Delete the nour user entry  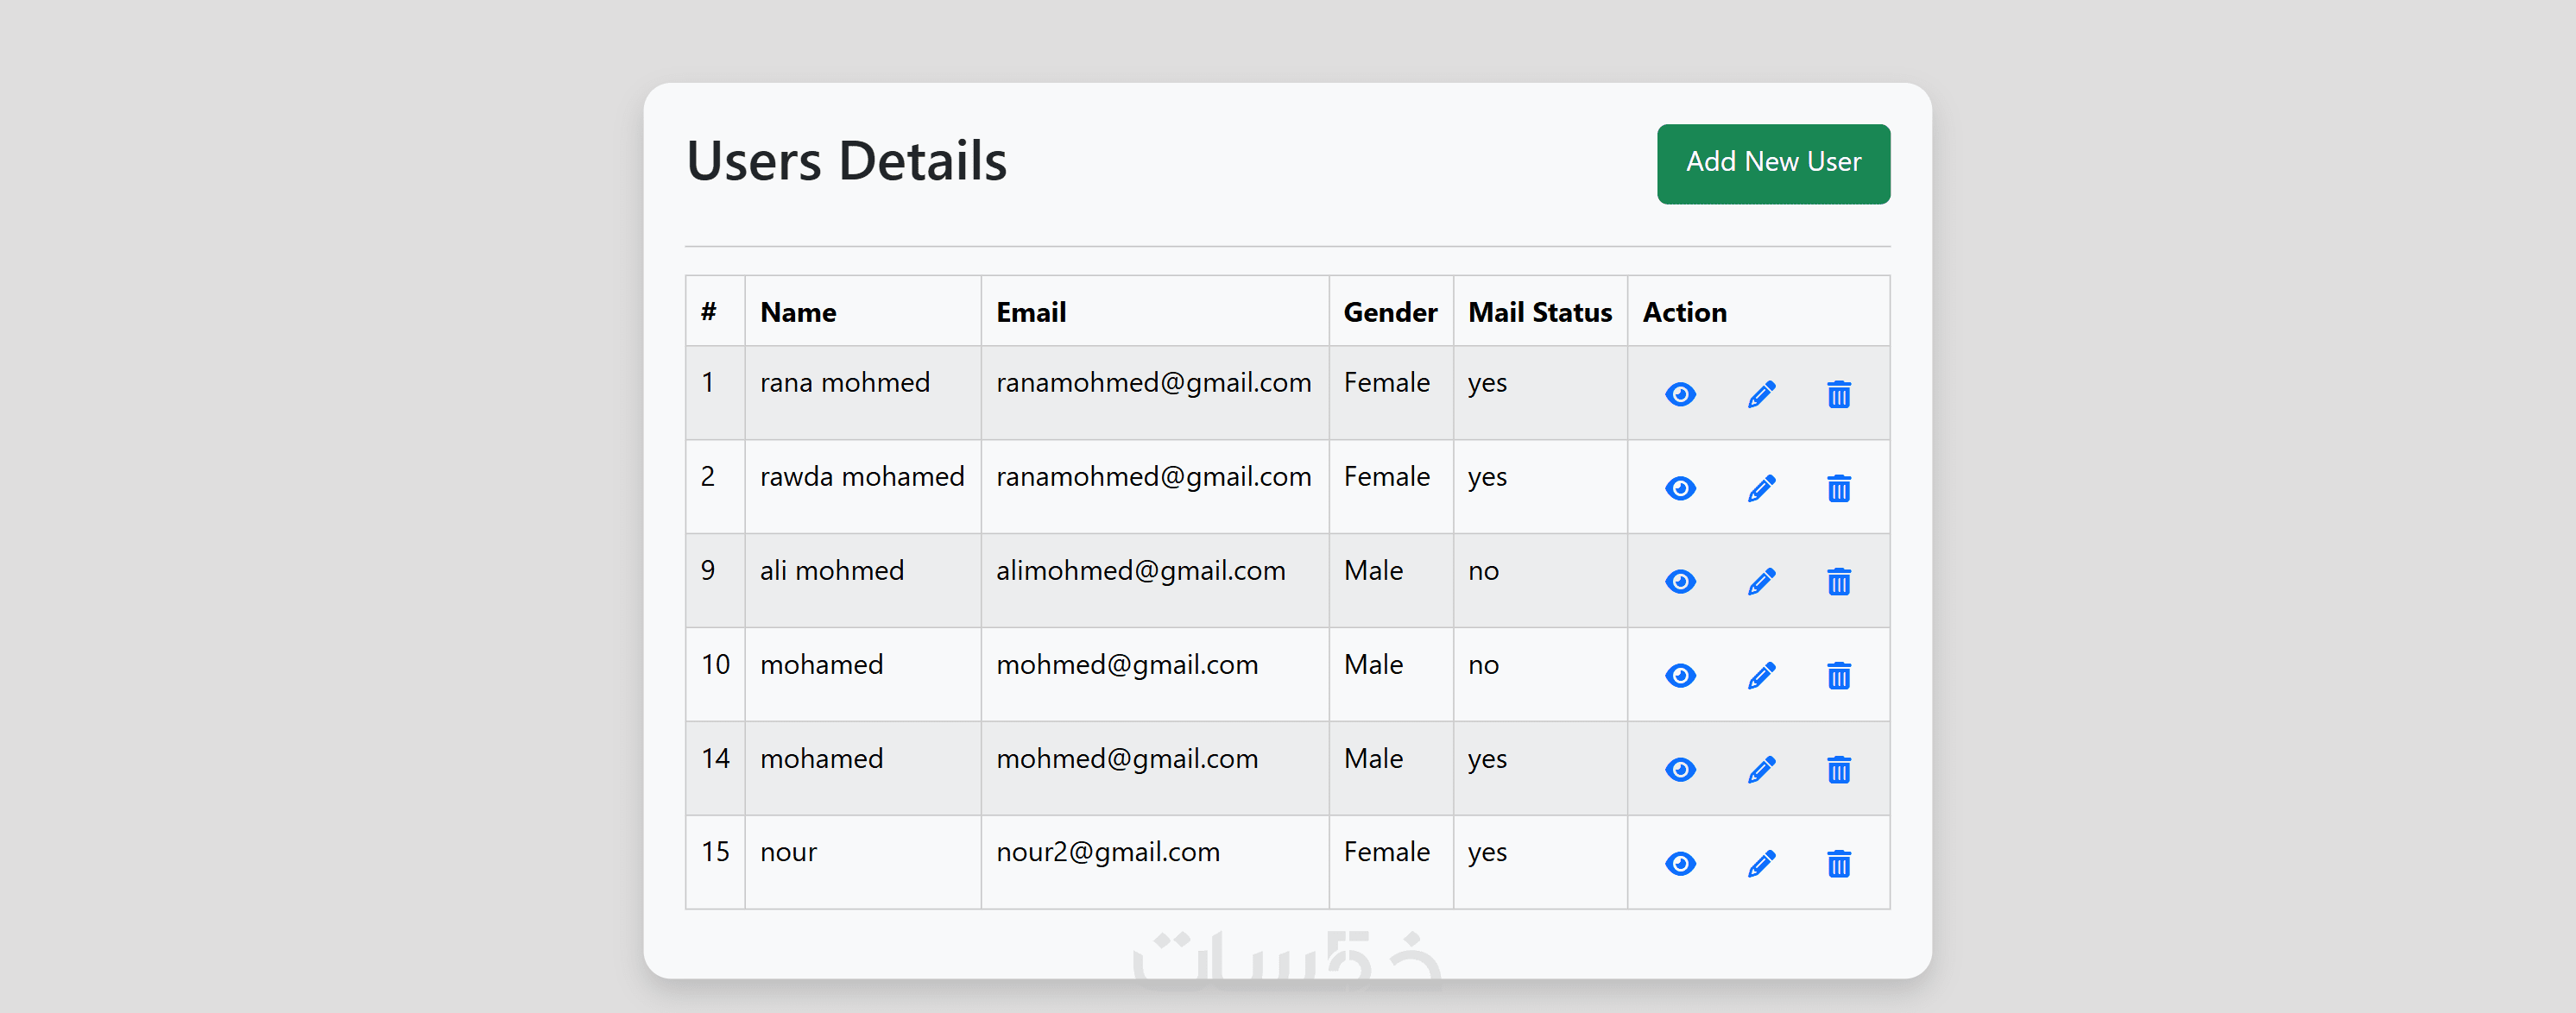click(x=1838, y=864)
